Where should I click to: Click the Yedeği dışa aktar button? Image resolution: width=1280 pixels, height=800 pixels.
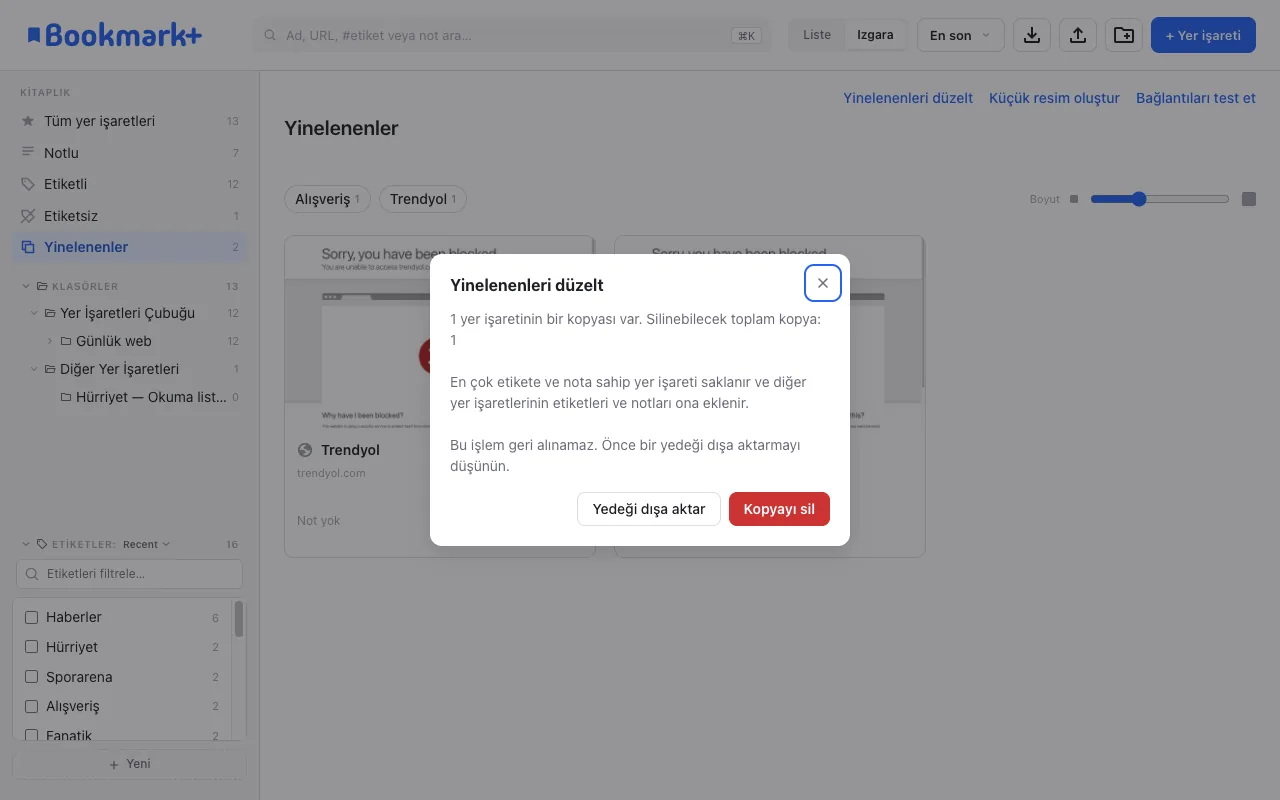point(649,509)
